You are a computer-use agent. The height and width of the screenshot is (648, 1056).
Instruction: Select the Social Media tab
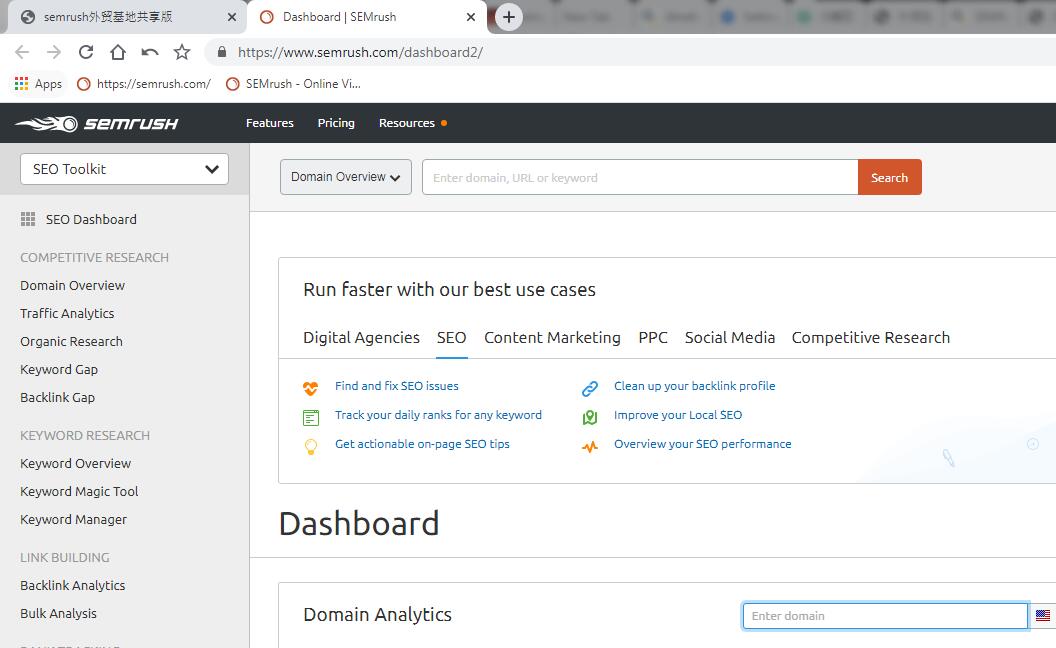[729, 337]
